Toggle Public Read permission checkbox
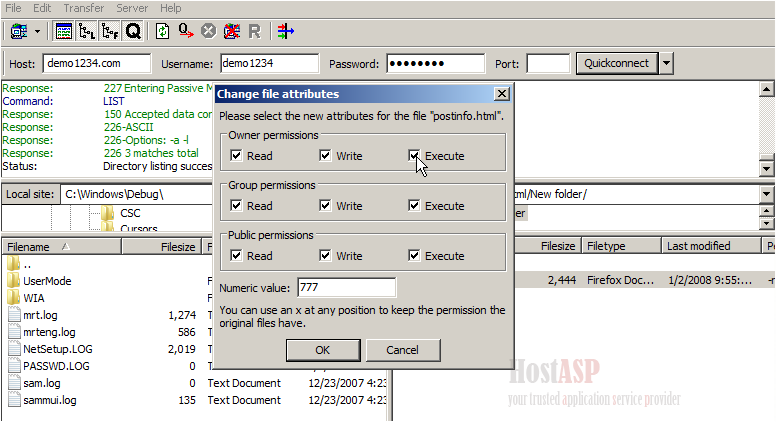This screenshot has height=422, width=776. (236, 256)
